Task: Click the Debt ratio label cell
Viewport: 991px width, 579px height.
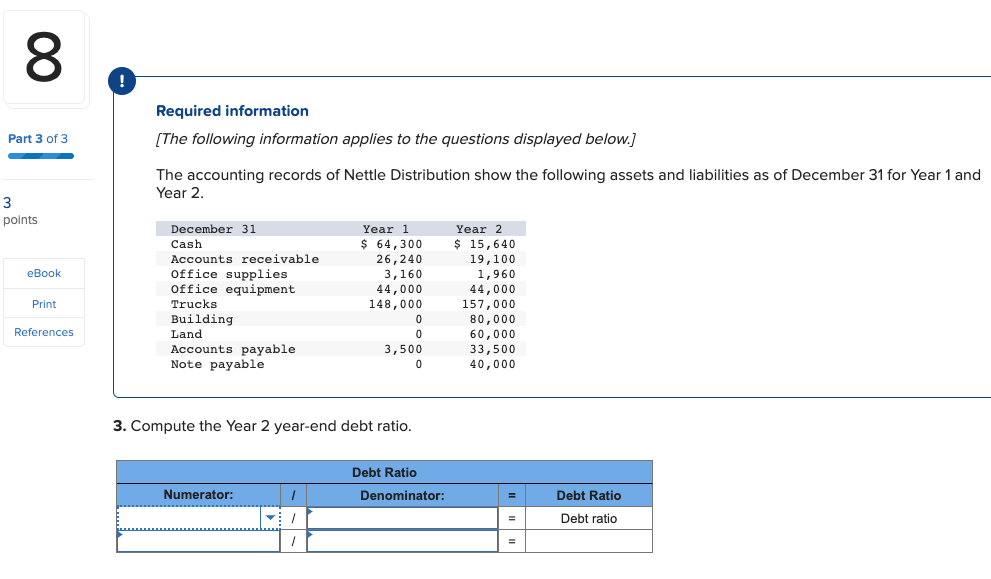Action: (588, 518)
